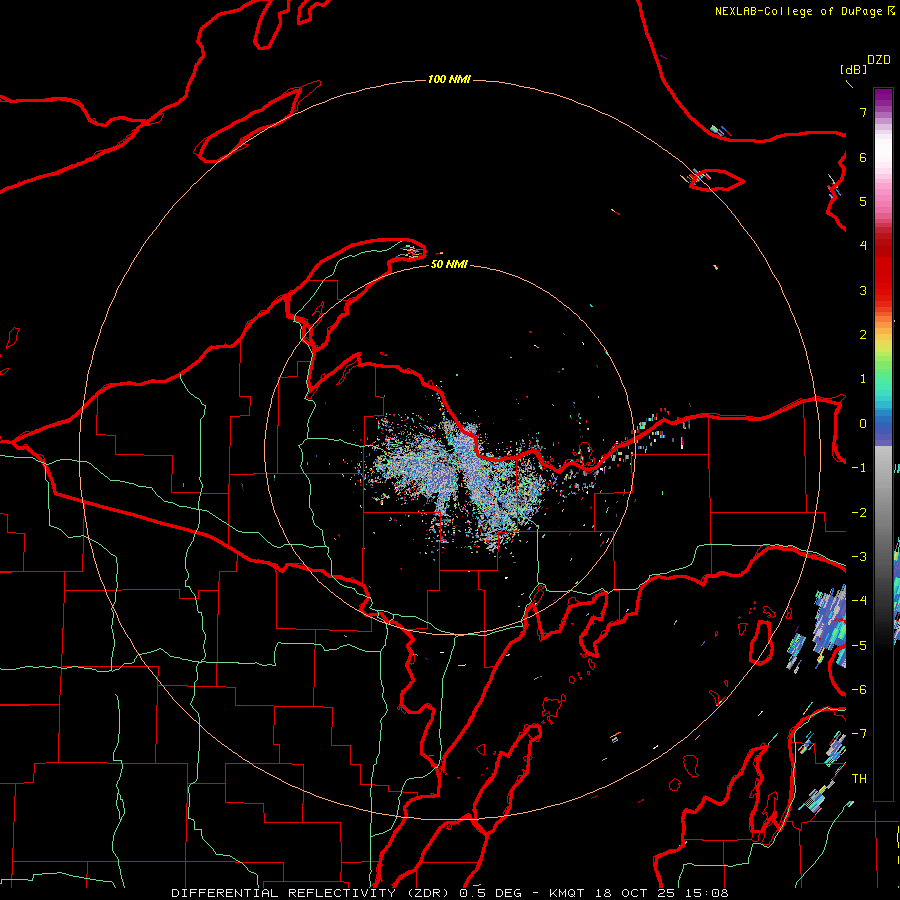Click the Differential Reflectivity title caption
Image resolution: width=900 pixels, height=900 pixels.
(x=449, y=893)
